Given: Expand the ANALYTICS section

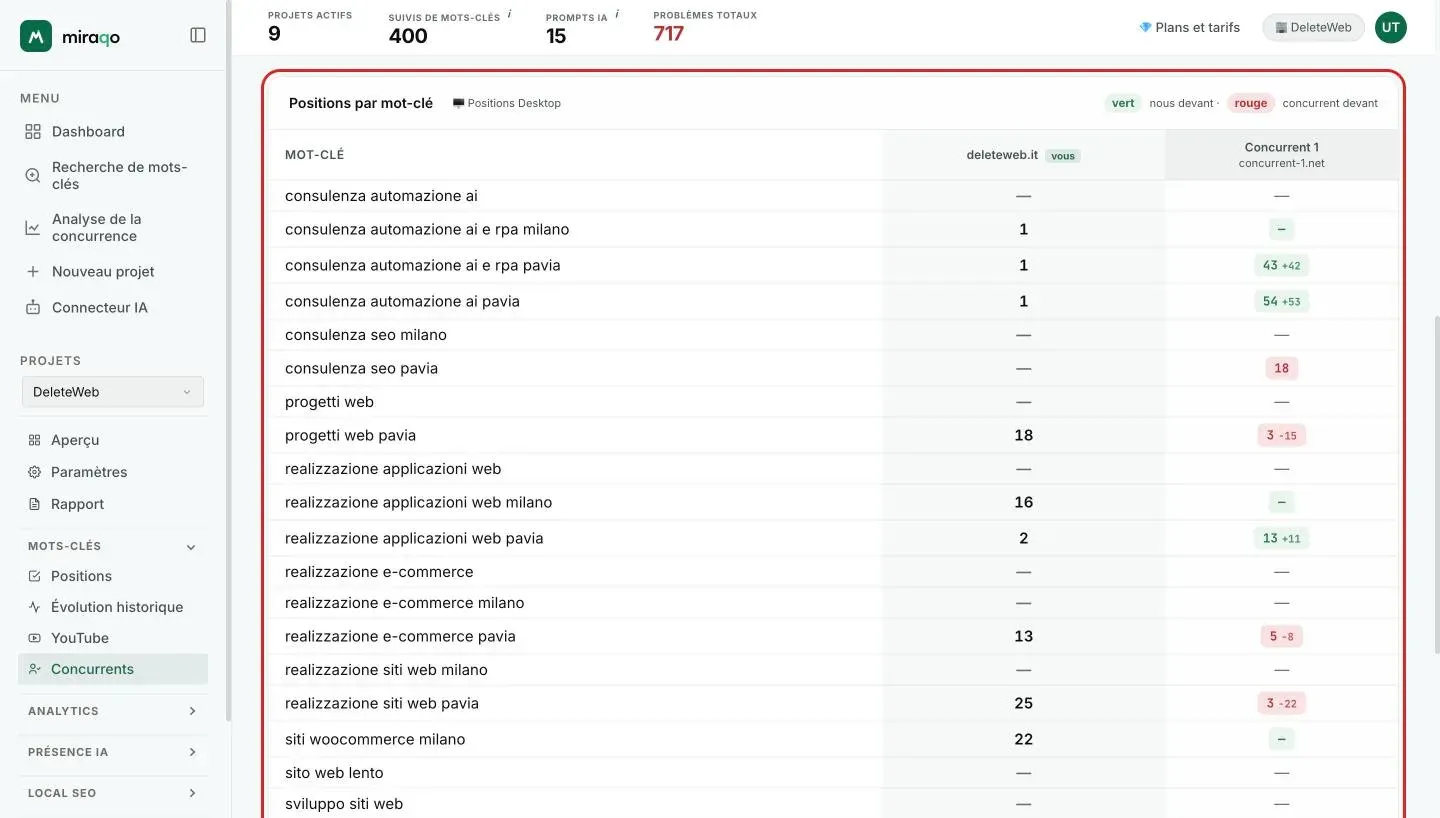Looking at the screenshot, I should coord(113,711).
